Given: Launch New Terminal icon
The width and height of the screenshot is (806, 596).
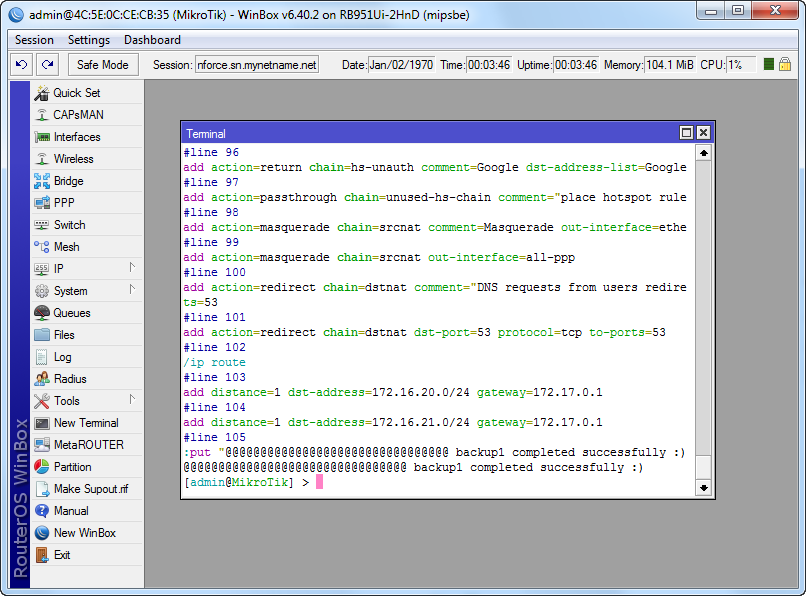Looking at the screenshot, I should coord(42,423).
